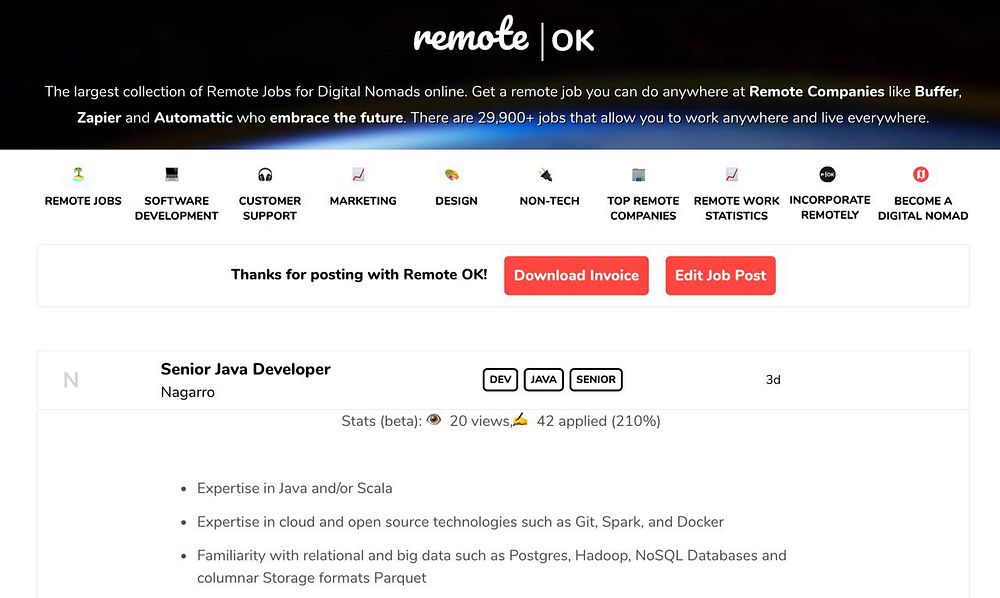The image size is (1000, 598).
Task: Go to the Design jobs category
Action: (x=456, y=201)
